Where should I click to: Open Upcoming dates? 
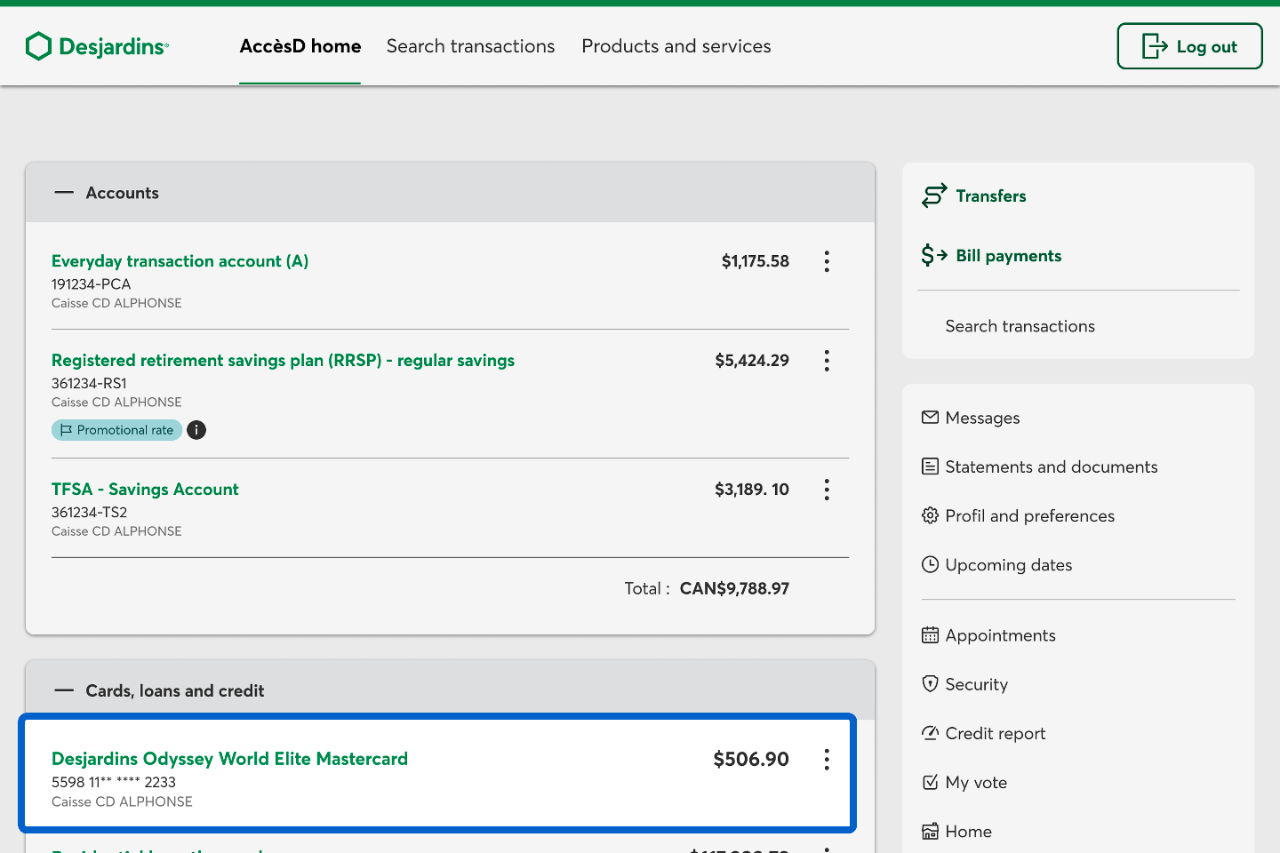coord(1009,565)
